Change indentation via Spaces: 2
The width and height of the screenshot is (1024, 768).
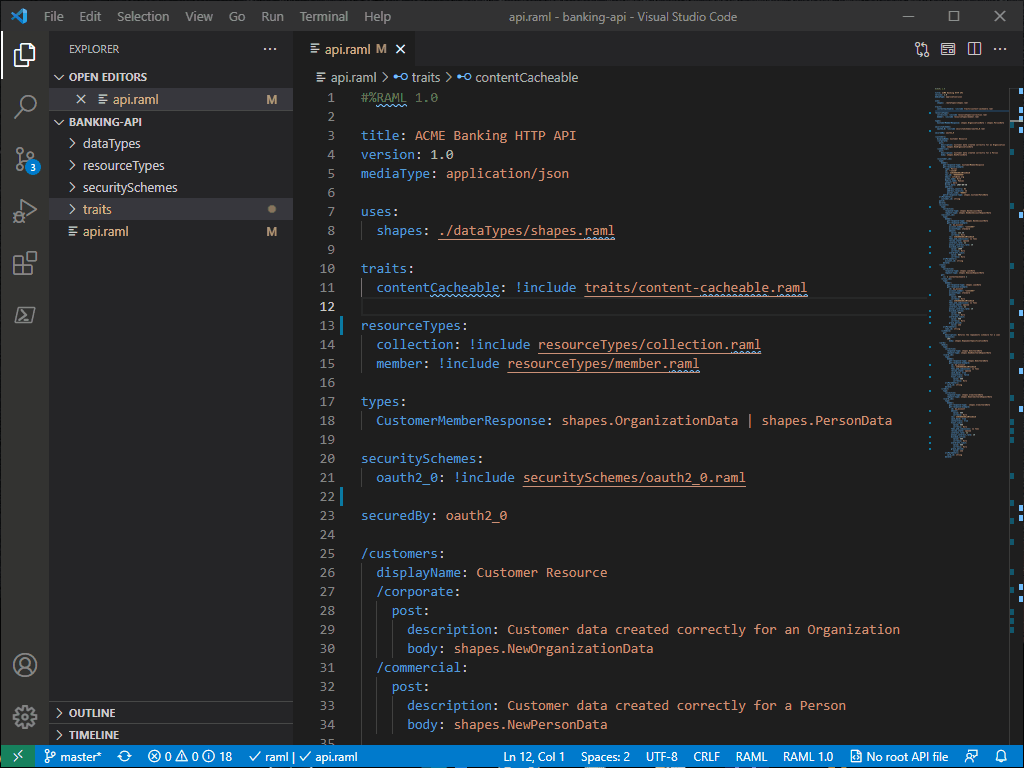coord(605,756)
